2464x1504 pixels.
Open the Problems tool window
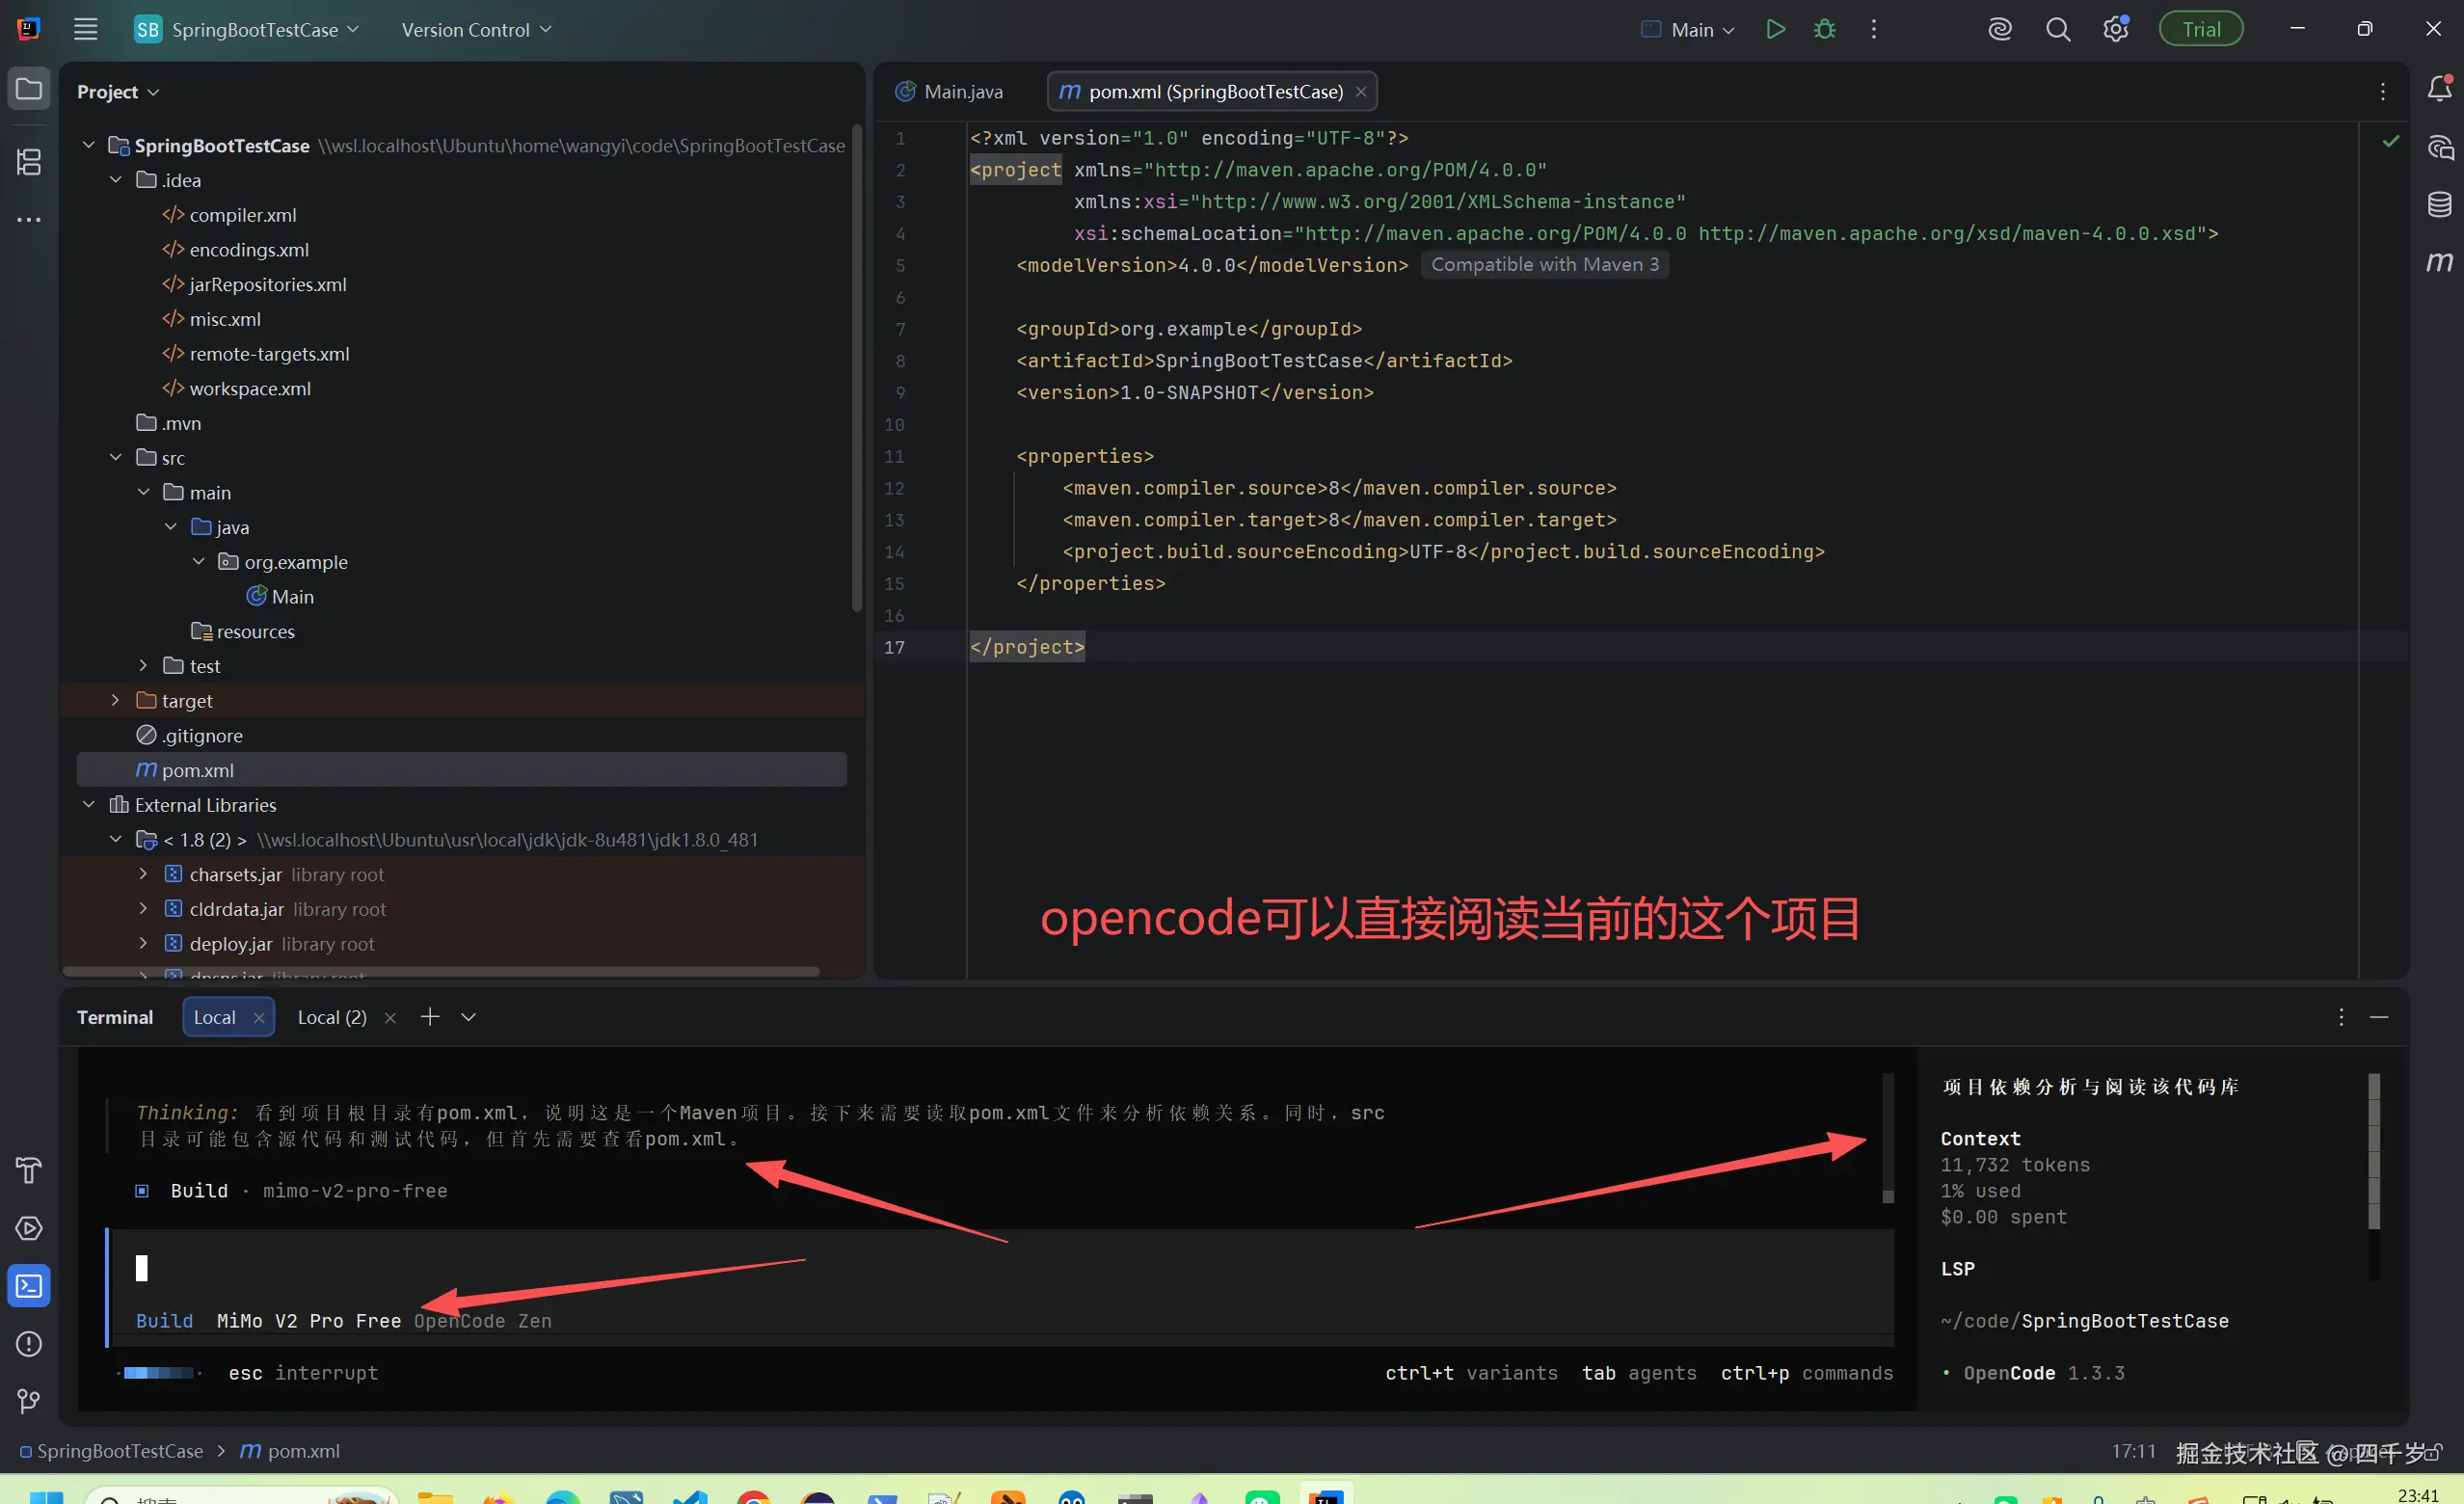click(28, 1344)
